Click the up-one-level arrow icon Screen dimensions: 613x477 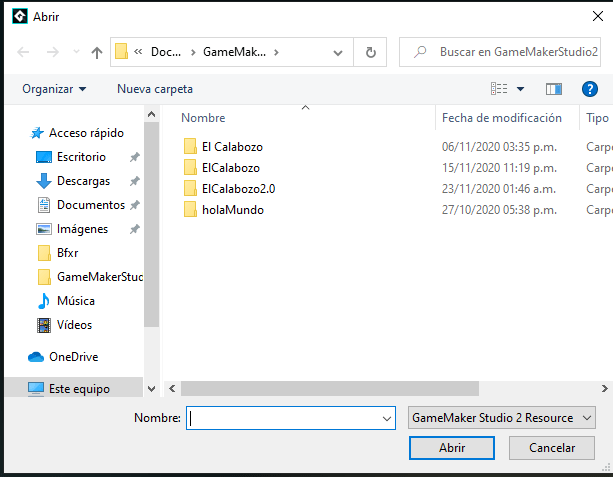tap(97, 52)
